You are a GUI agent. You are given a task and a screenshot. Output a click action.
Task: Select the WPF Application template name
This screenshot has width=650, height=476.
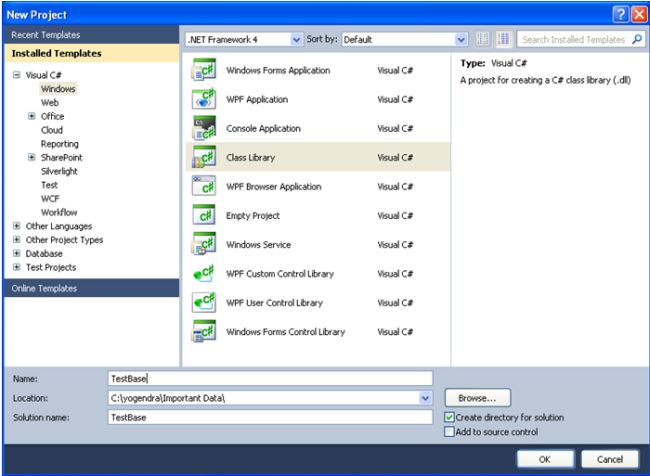(257, 100)
